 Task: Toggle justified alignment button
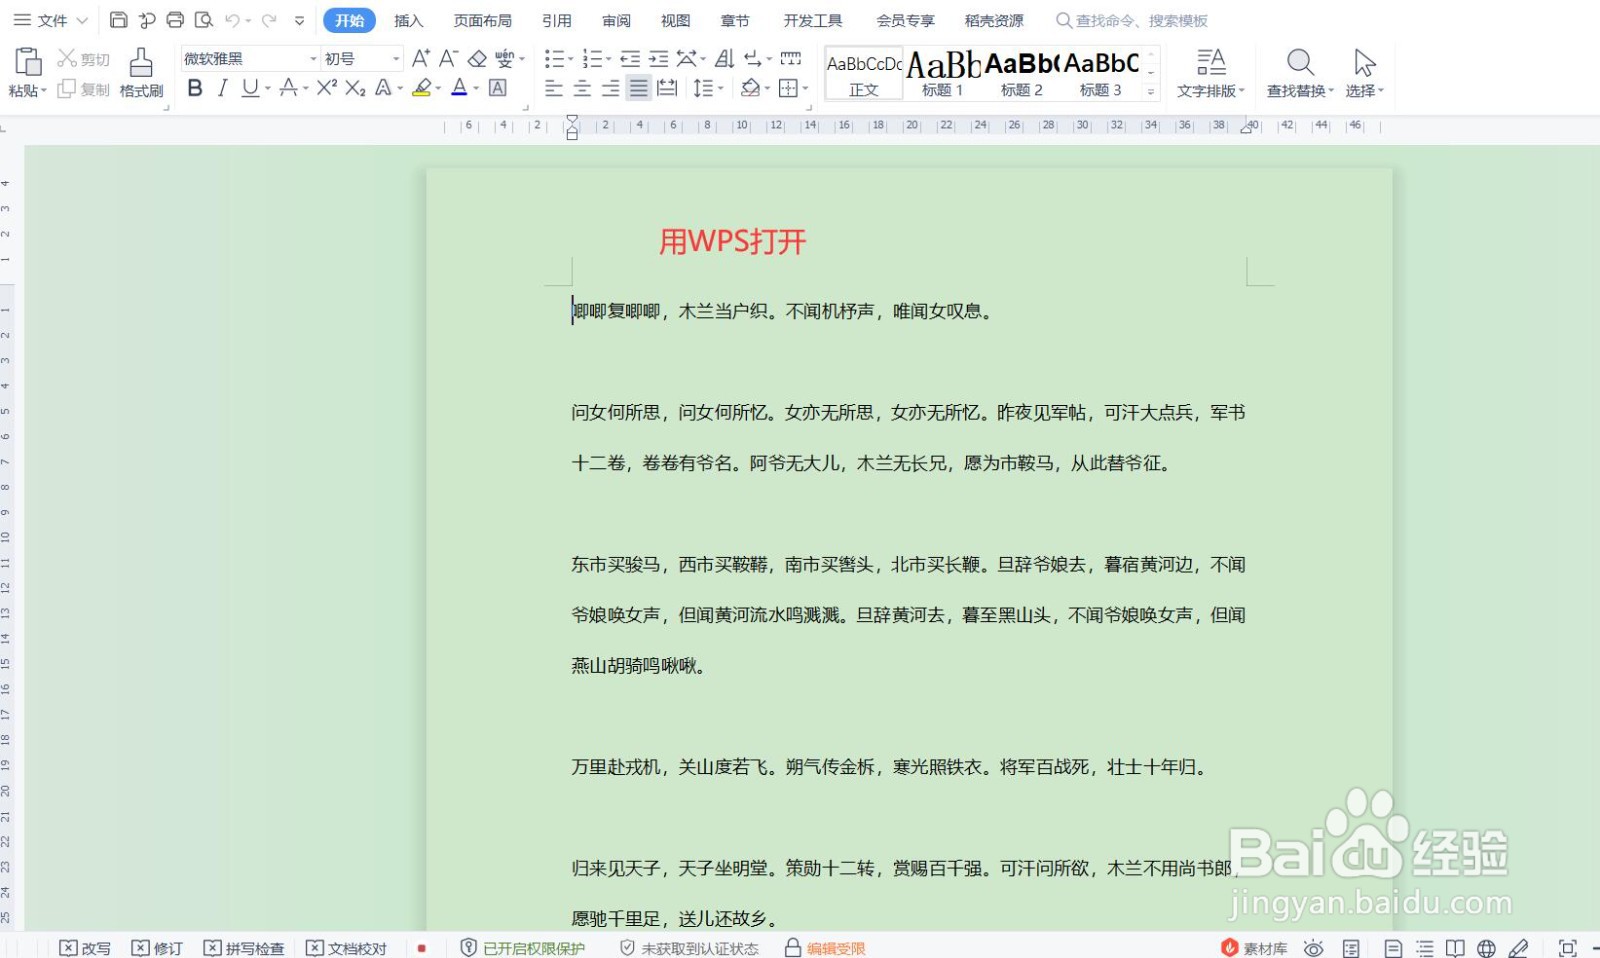point(639,88)
